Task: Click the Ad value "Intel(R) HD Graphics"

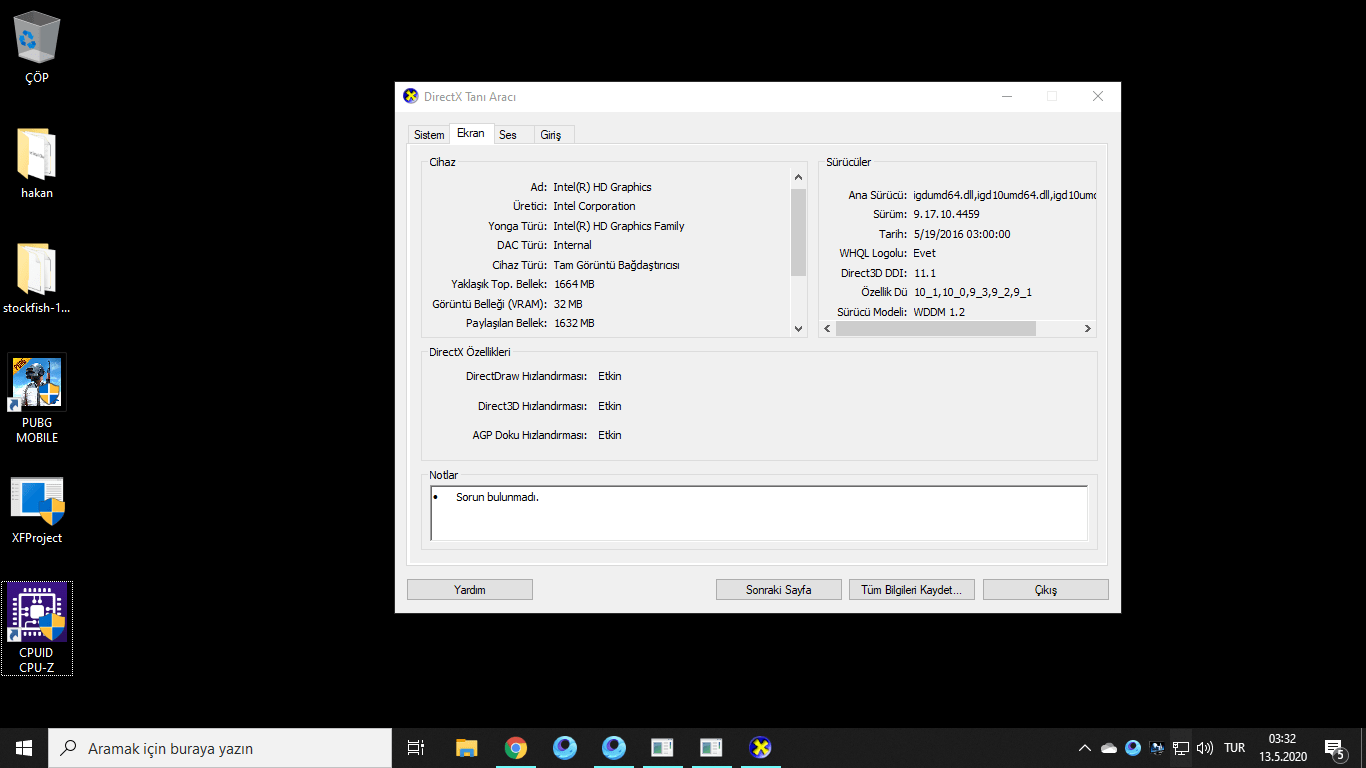Action: coord(602,187)
